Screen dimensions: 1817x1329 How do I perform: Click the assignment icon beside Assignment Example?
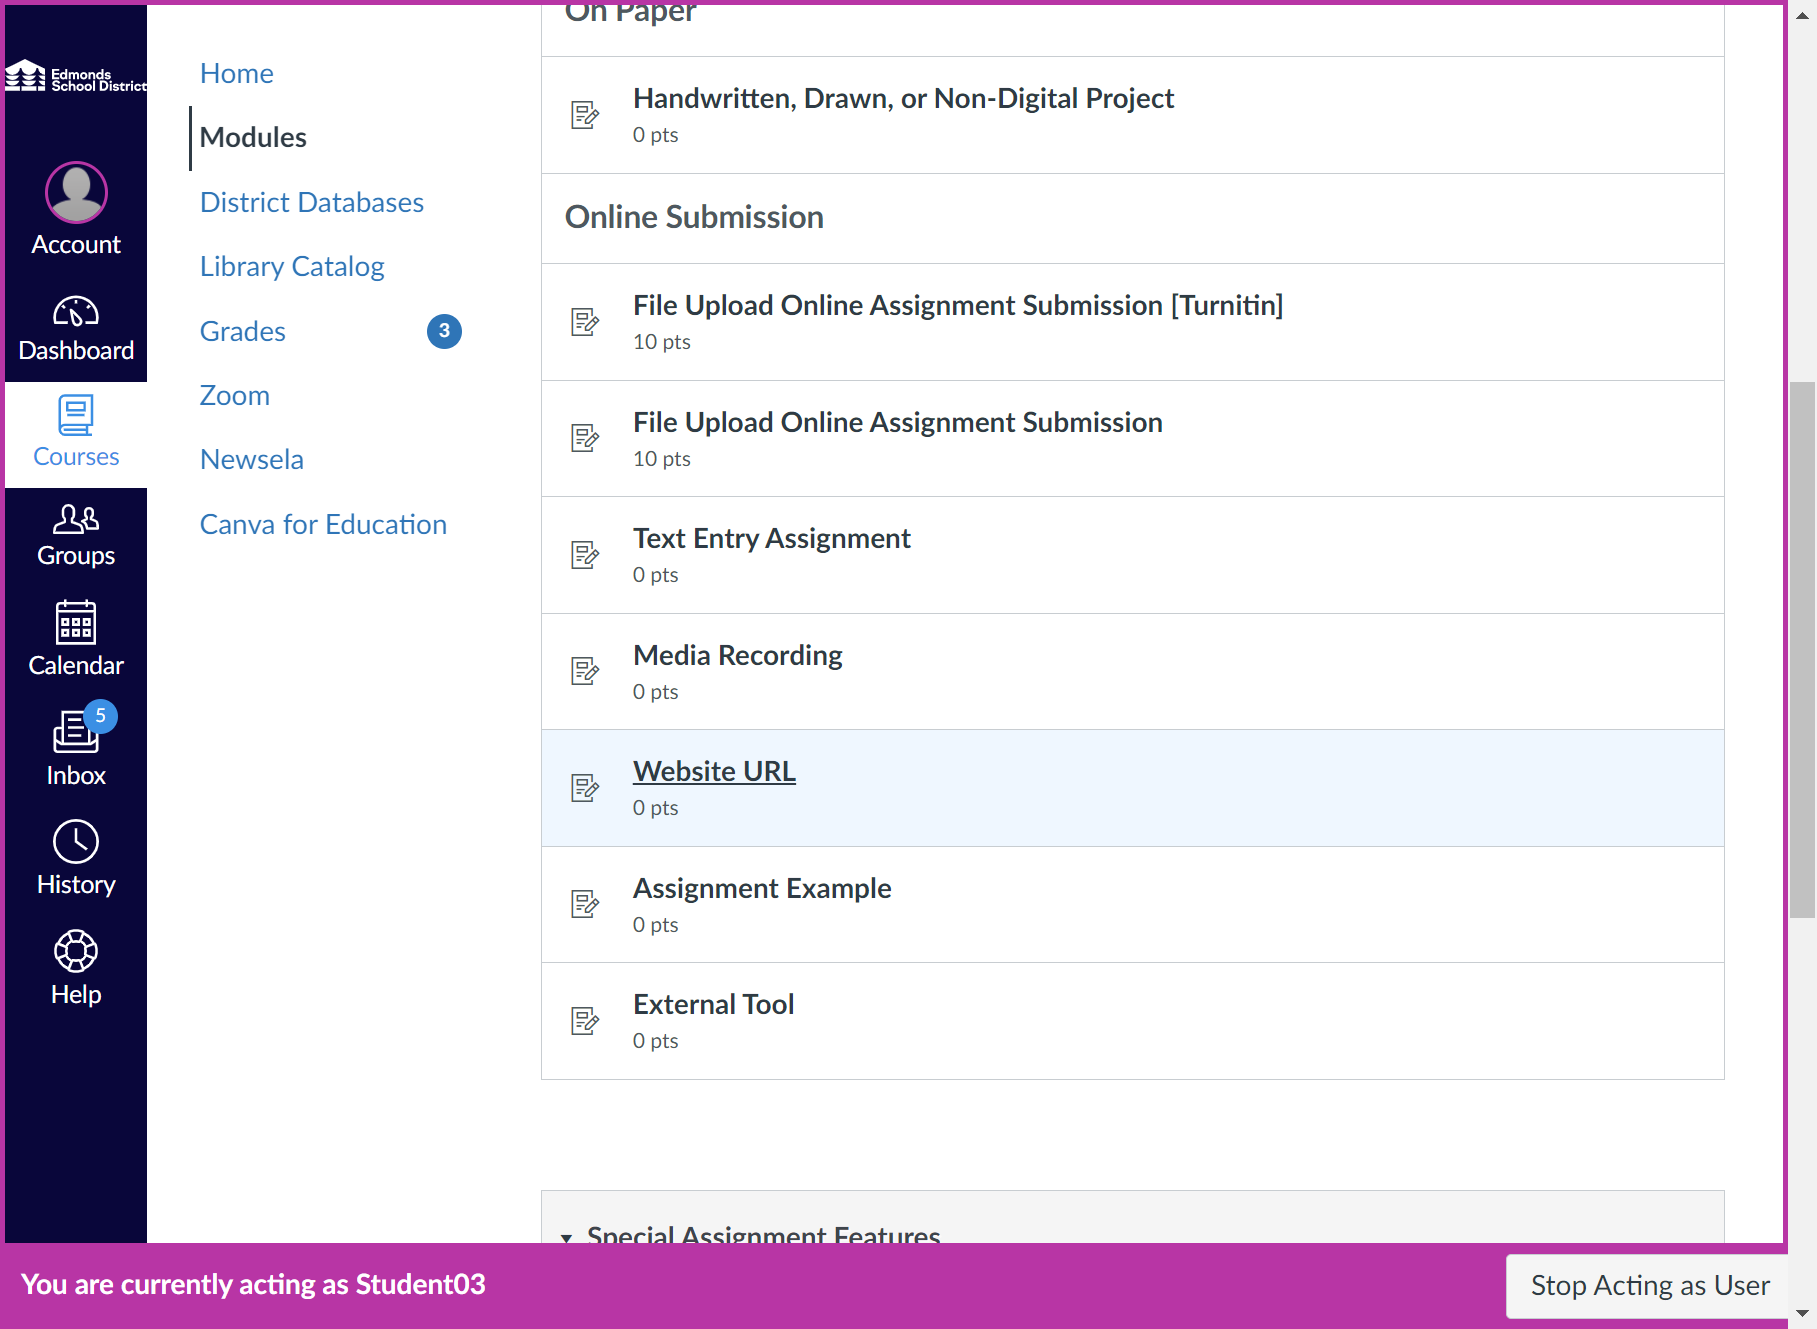point(585,904)
